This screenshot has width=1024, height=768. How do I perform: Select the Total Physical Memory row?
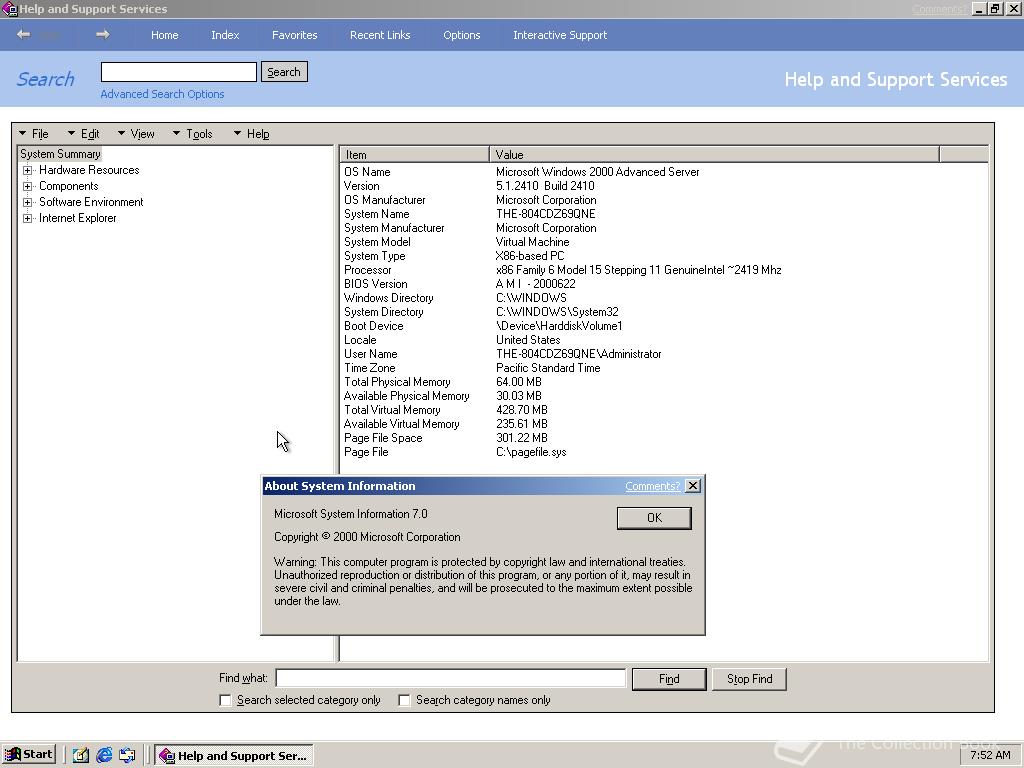397,382
